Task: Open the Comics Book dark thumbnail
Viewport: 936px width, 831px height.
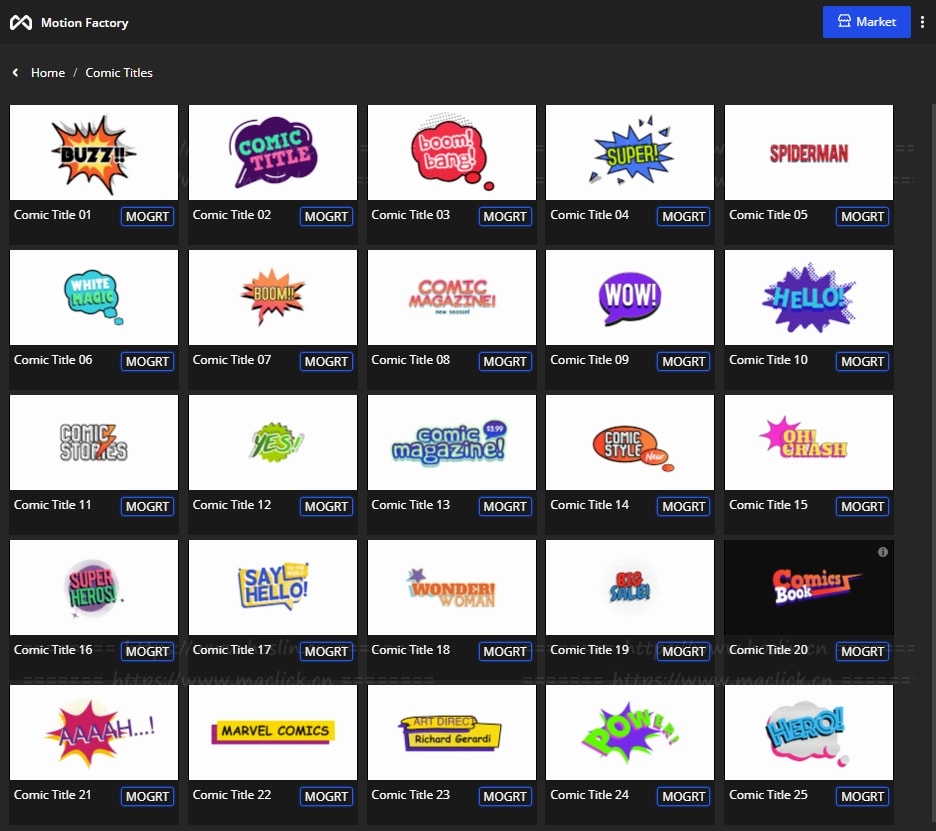Action: pyautogui.click(x=808, y=587)
